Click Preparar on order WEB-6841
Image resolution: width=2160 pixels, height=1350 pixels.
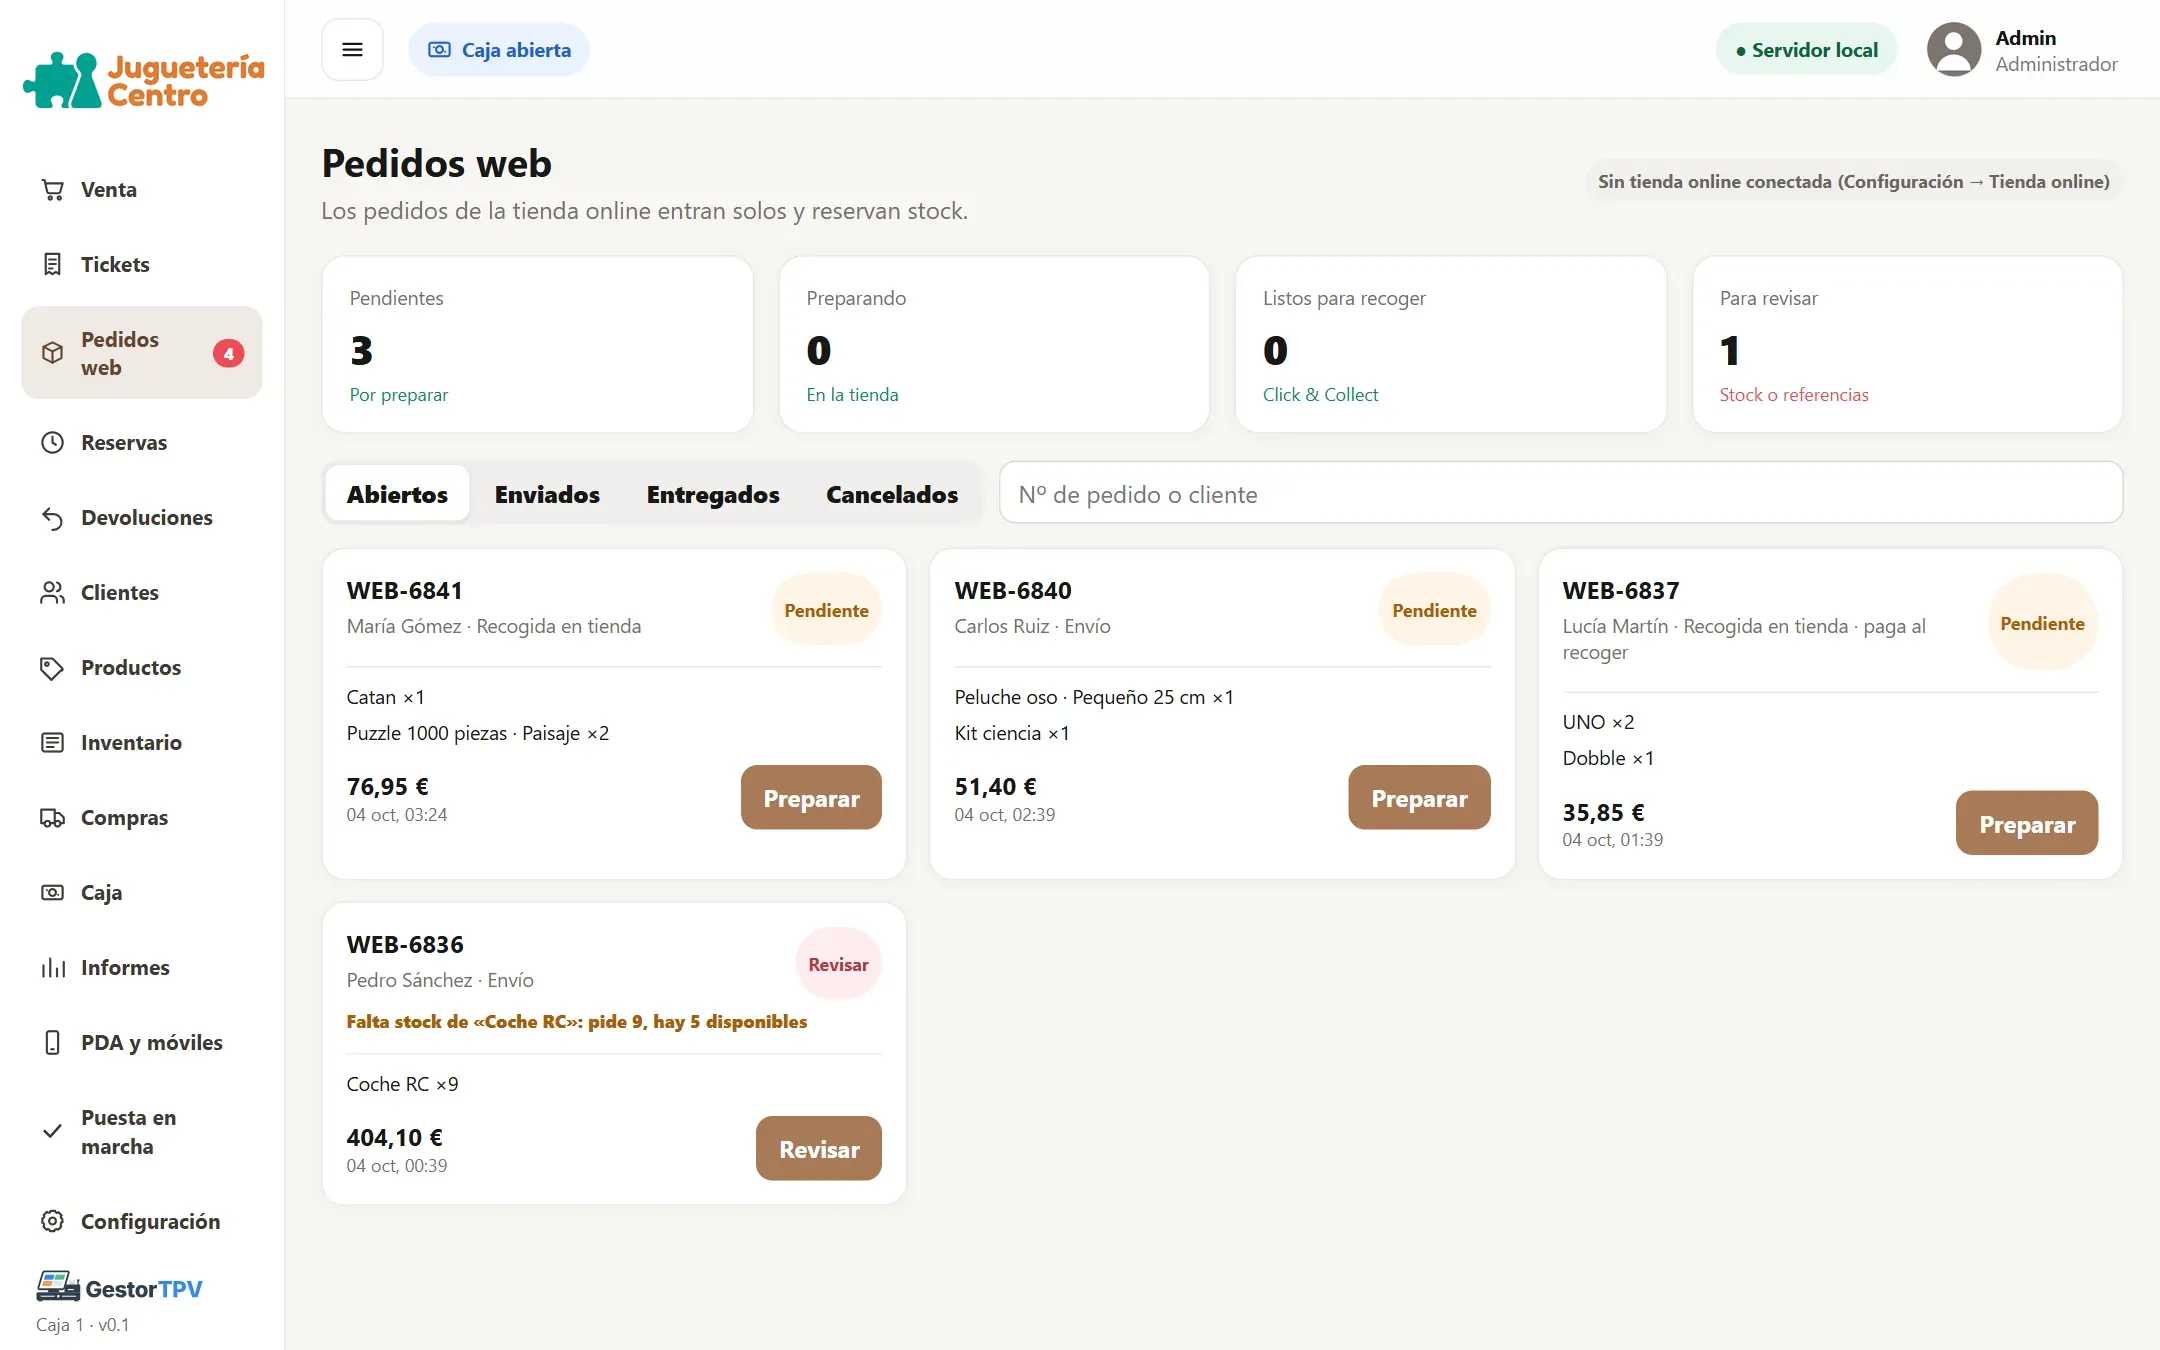click(811, 798)
